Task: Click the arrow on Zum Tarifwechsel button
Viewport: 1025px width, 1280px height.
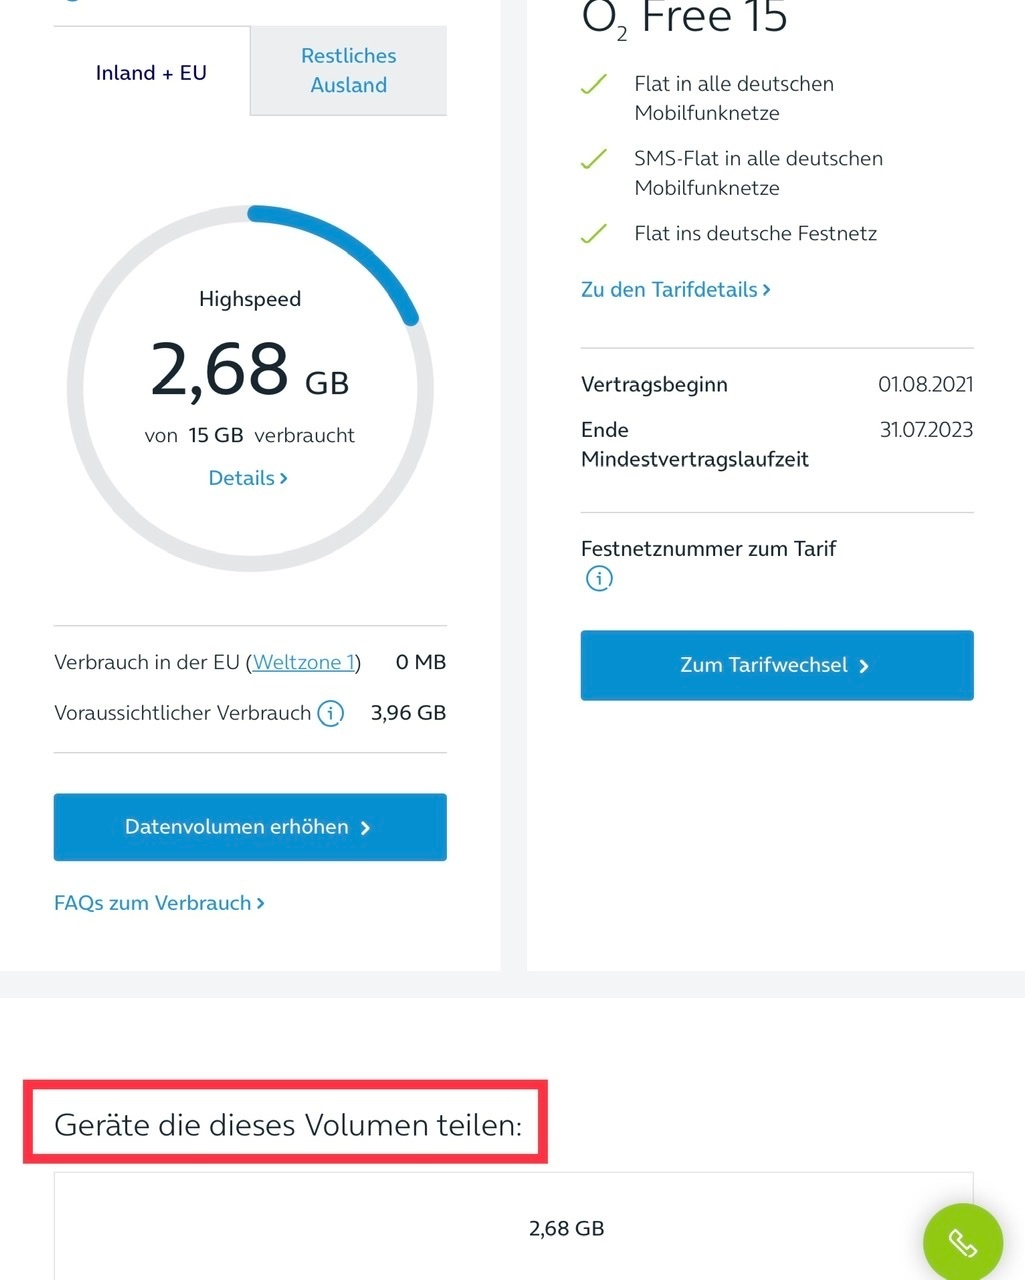Action: [x=864, y=666]
